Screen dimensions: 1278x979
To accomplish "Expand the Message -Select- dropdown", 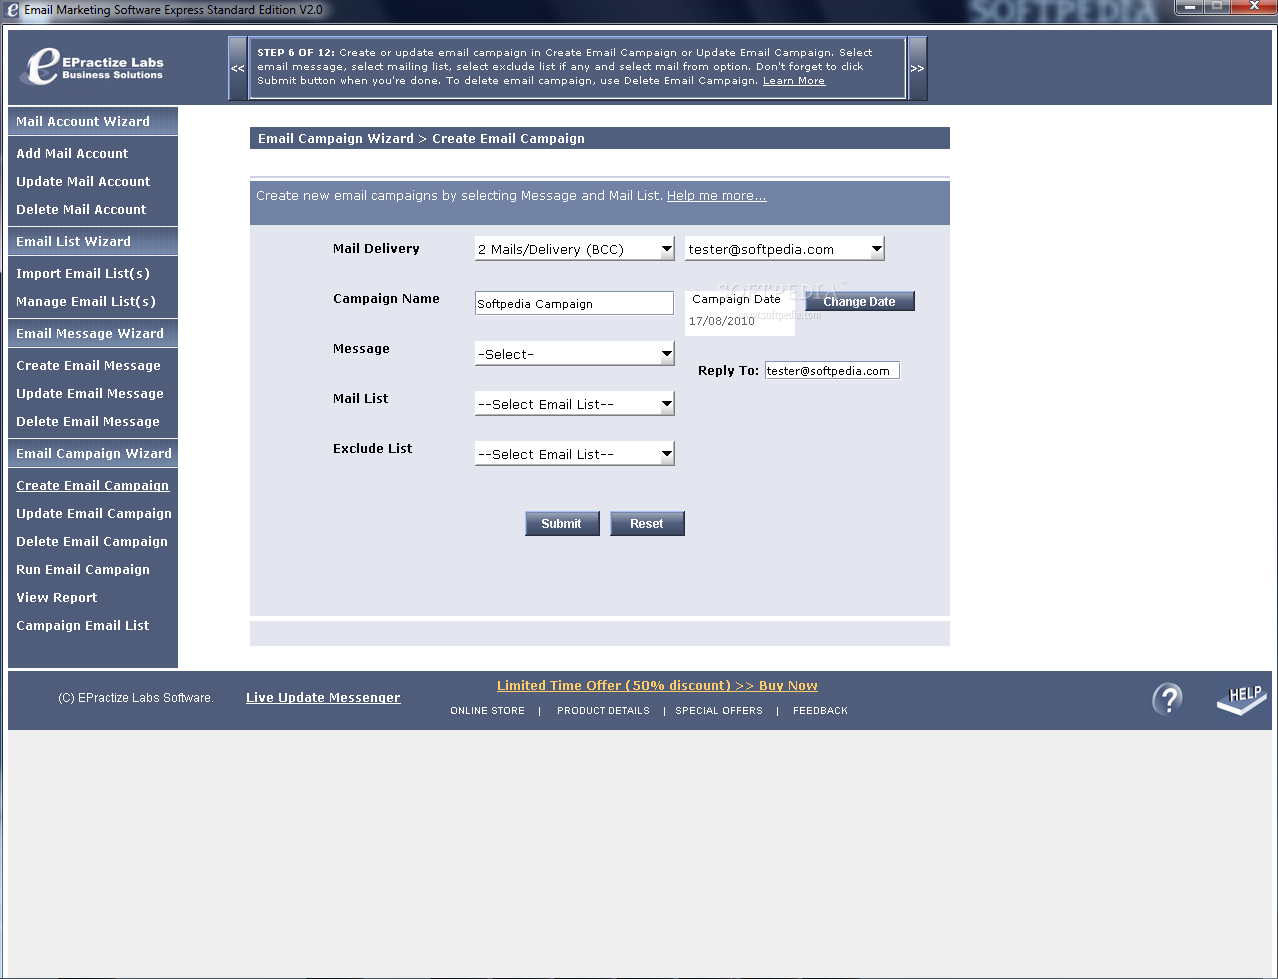I will click(x=575, y=354).
